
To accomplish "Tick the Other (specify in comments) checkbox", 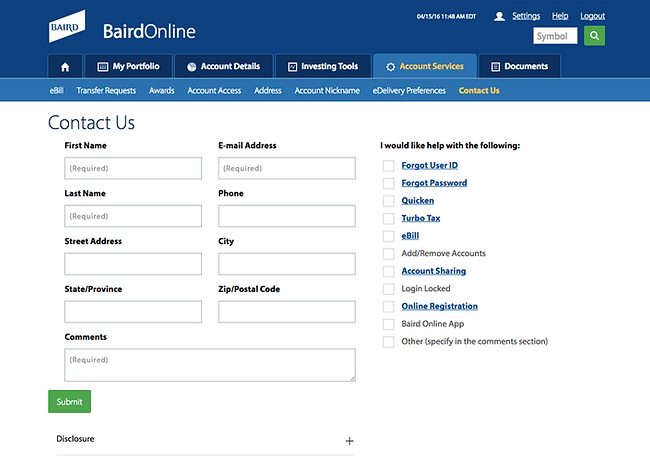I will [x=388, y=342].
